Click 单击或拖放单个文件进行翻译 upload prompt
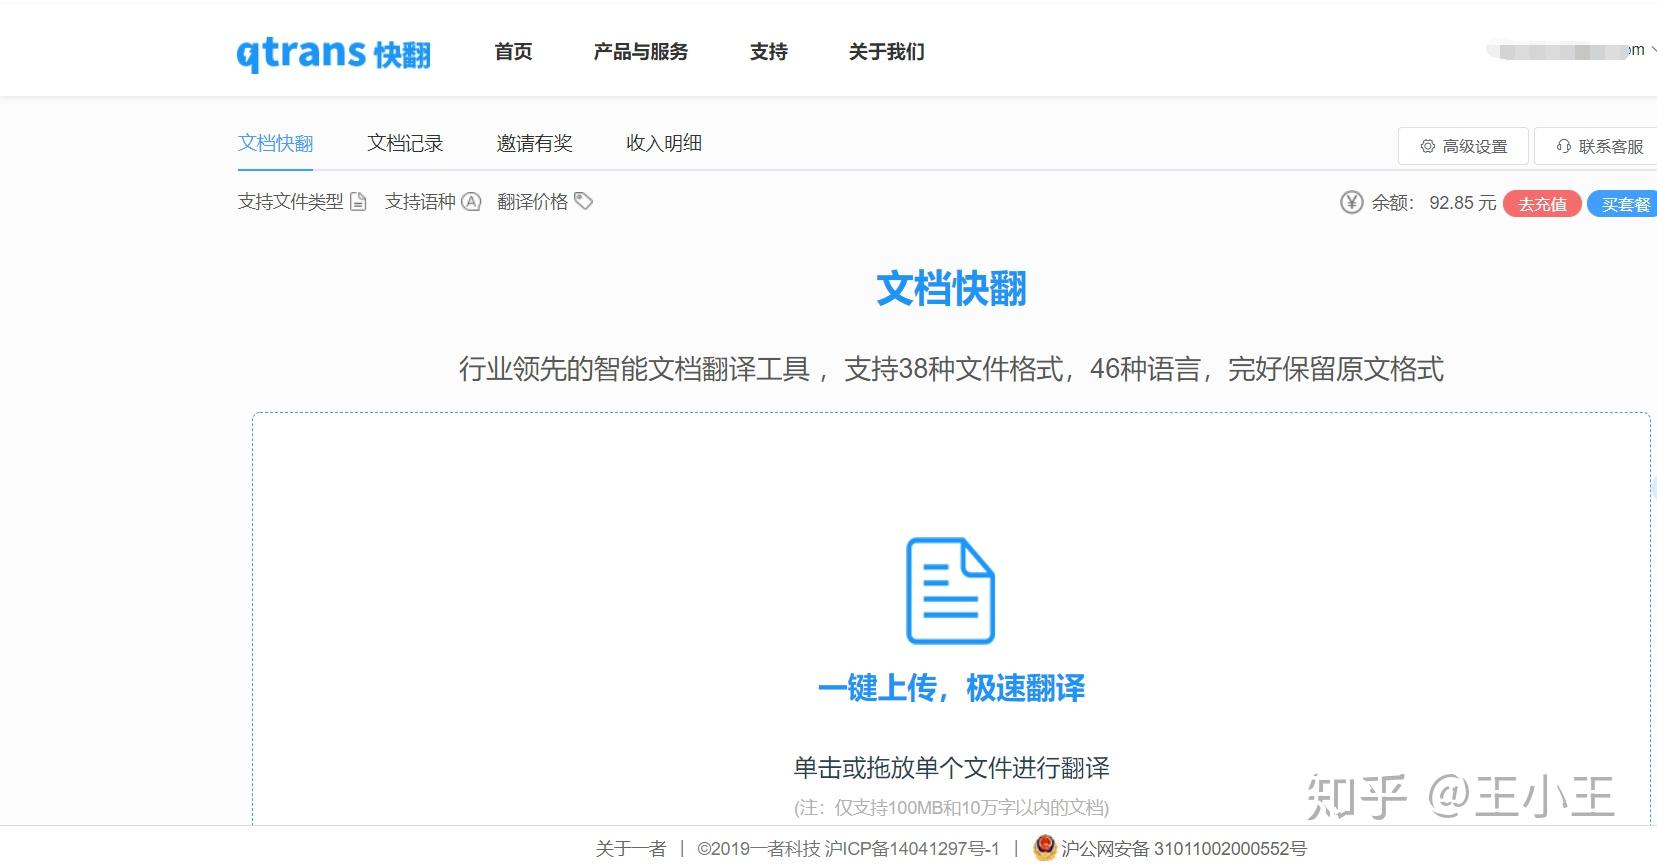The width and height of the screenshot is (1657, 864). [x=951, y=768]
